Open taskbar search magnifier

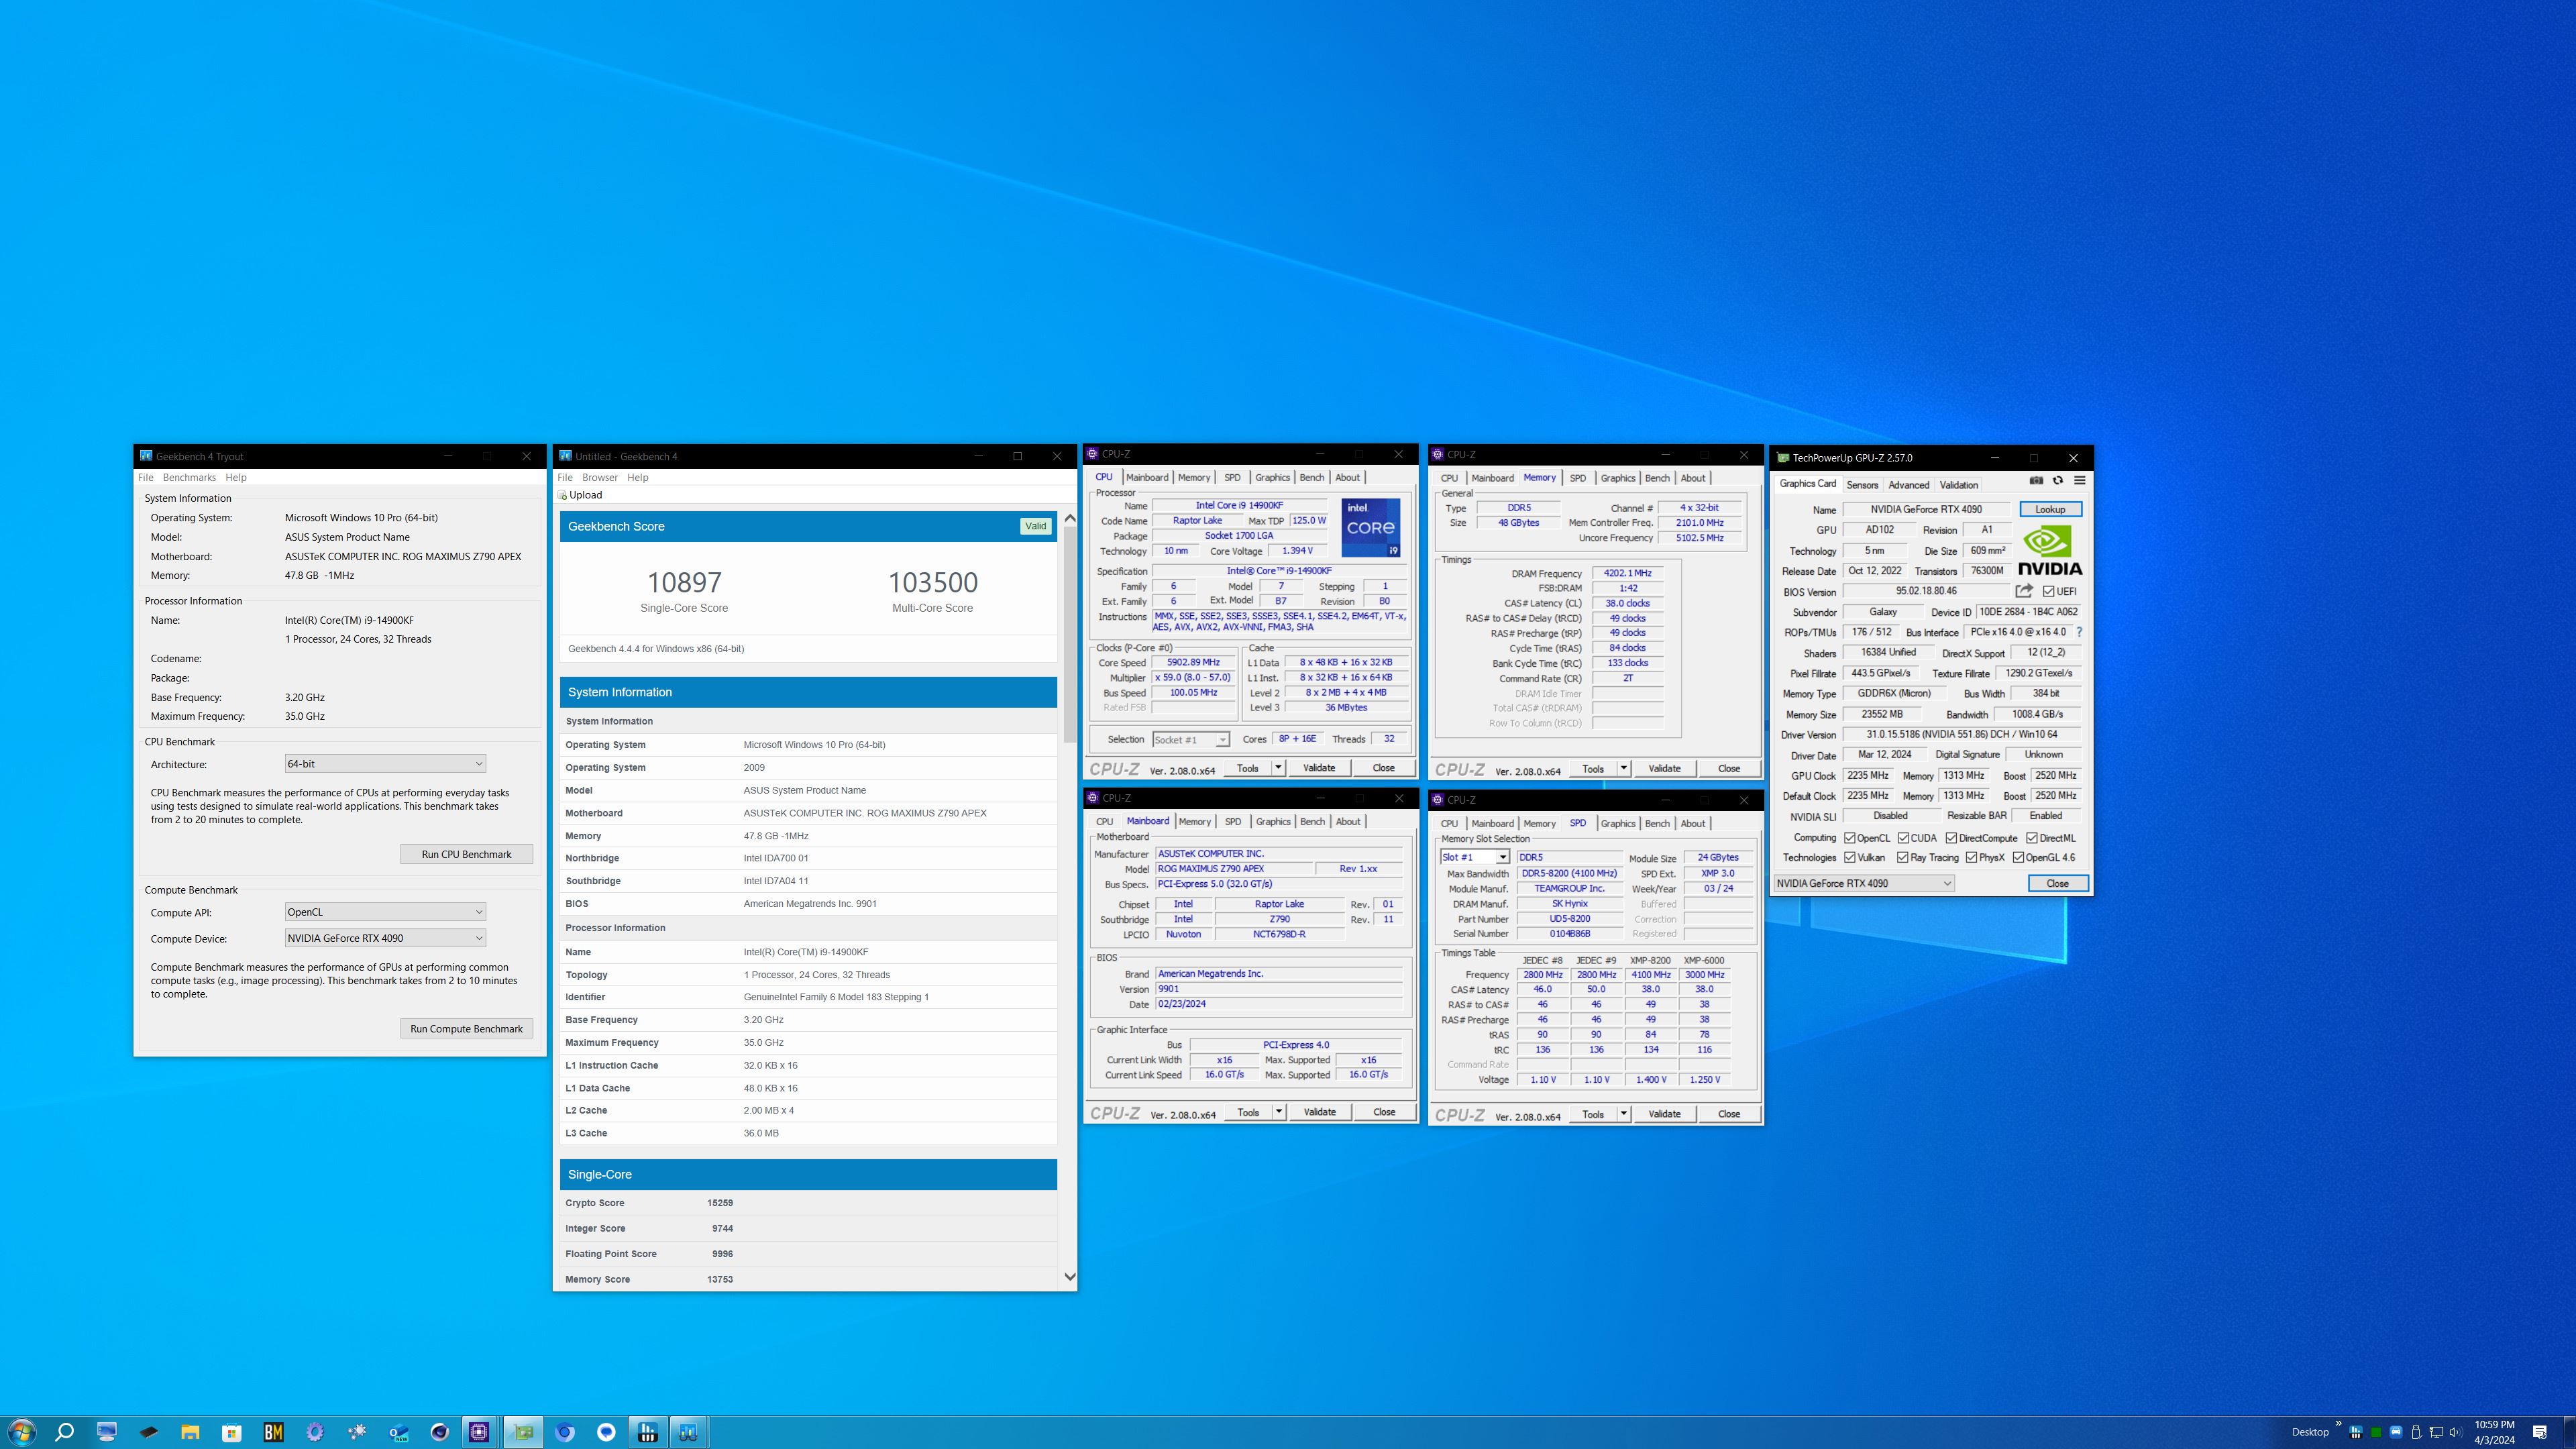tap(65, 1432)
